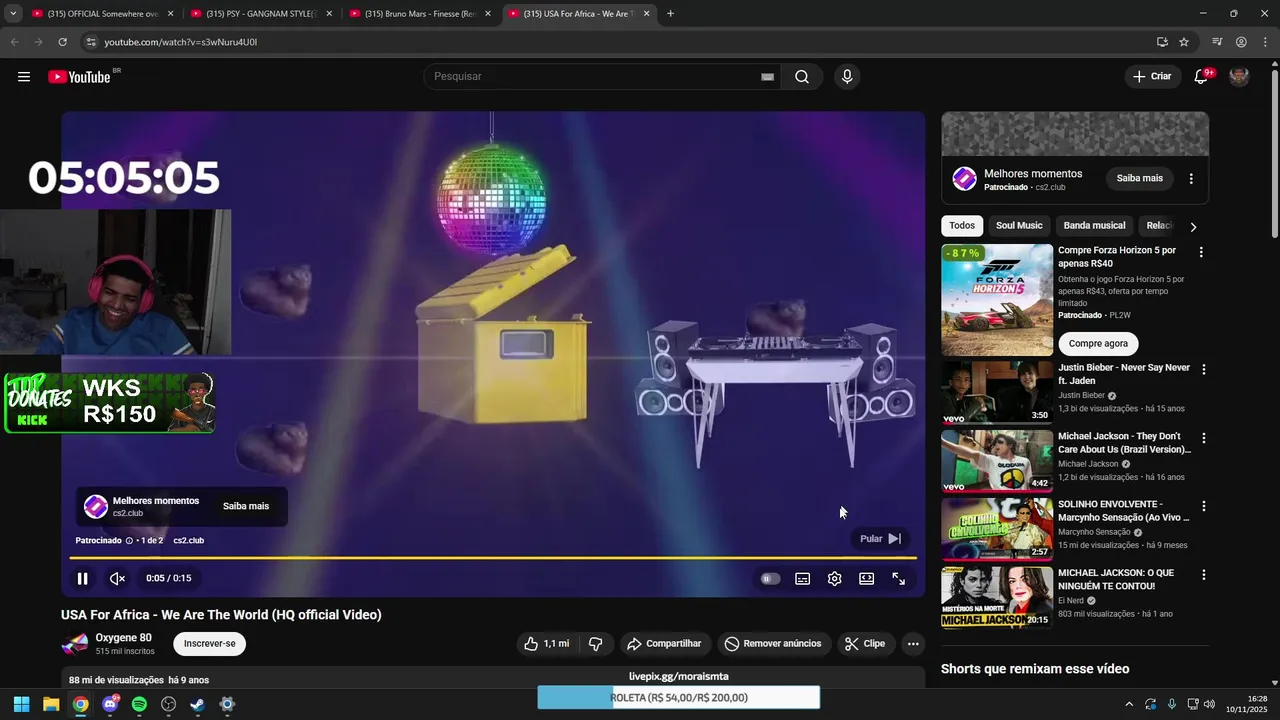Pause the video ad

(83, 578)
